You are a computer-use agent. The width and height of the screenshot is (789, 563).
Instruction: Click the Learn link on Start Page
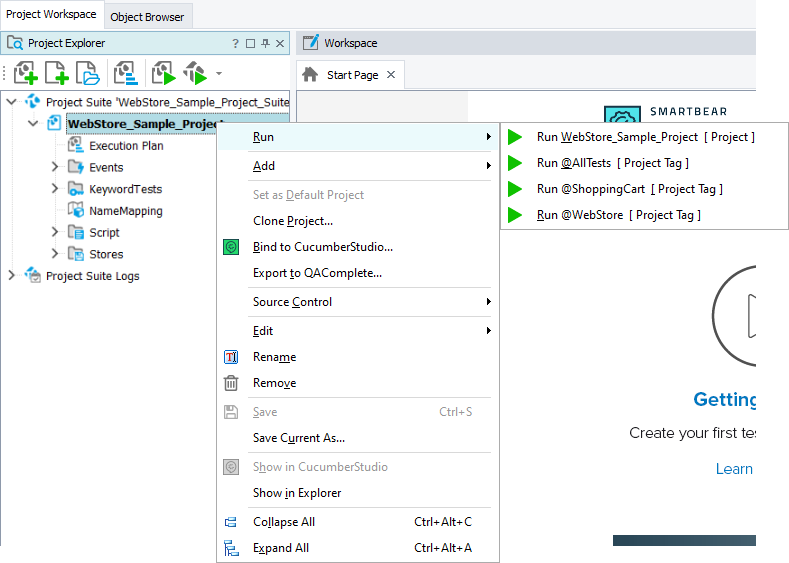pyautogui.click(x=734, y=469)
